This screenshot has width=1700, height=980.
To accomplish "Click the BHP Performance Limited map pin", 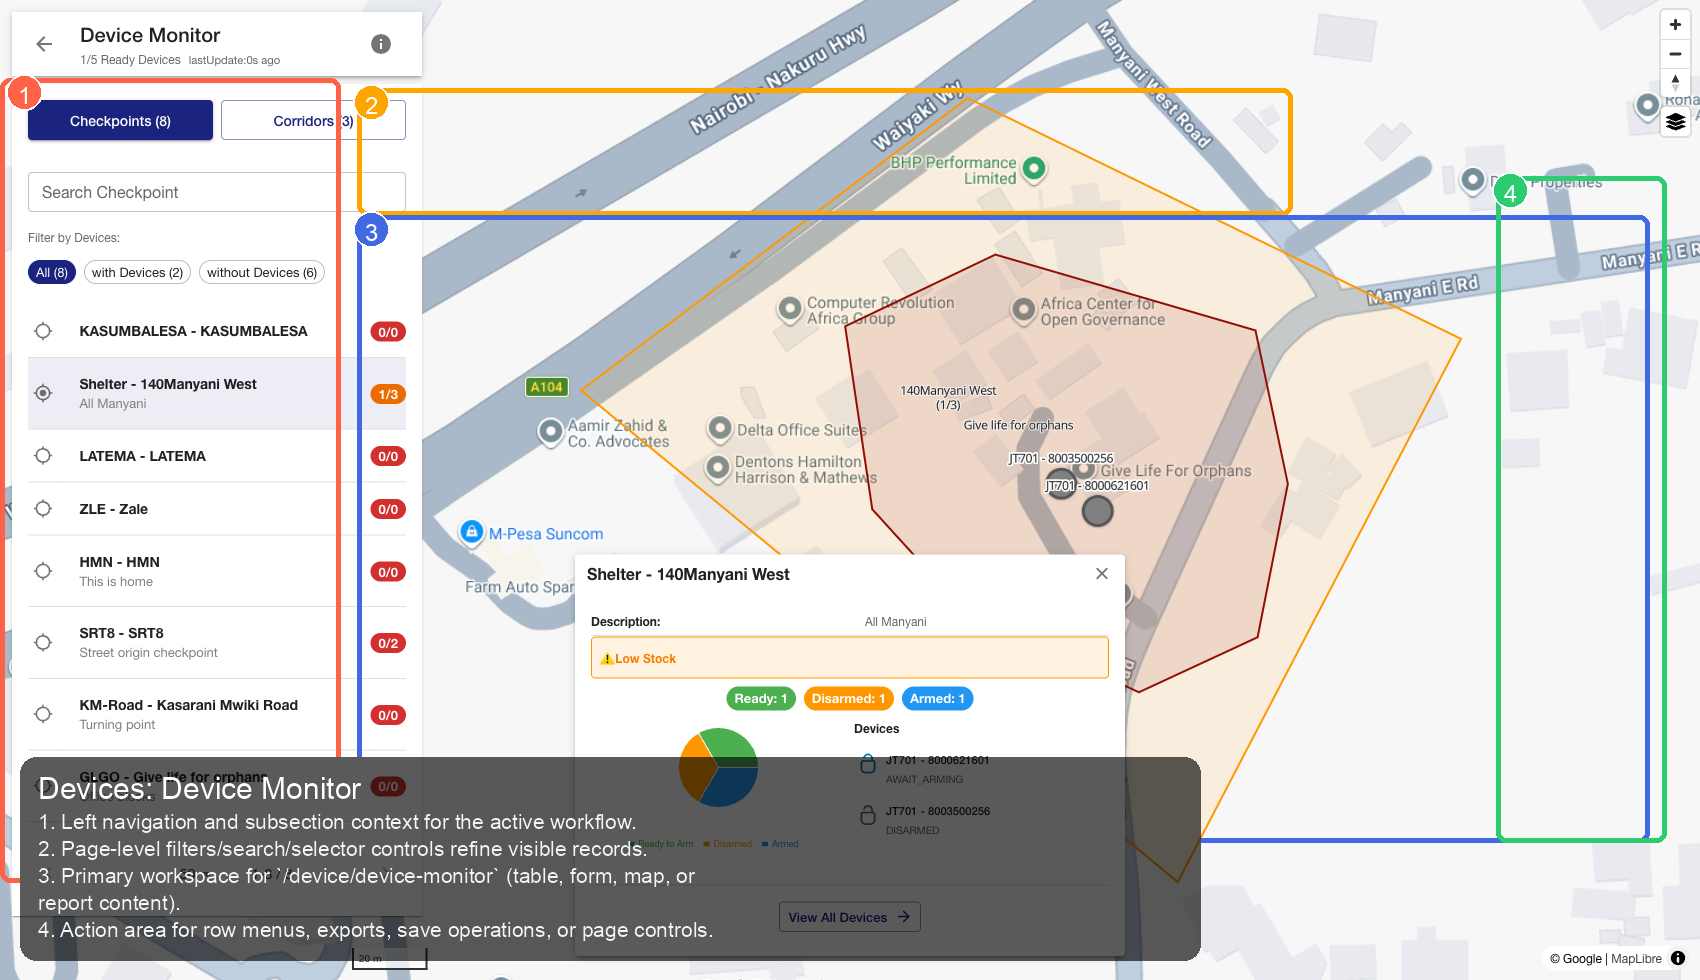I will pos(1034,168).
